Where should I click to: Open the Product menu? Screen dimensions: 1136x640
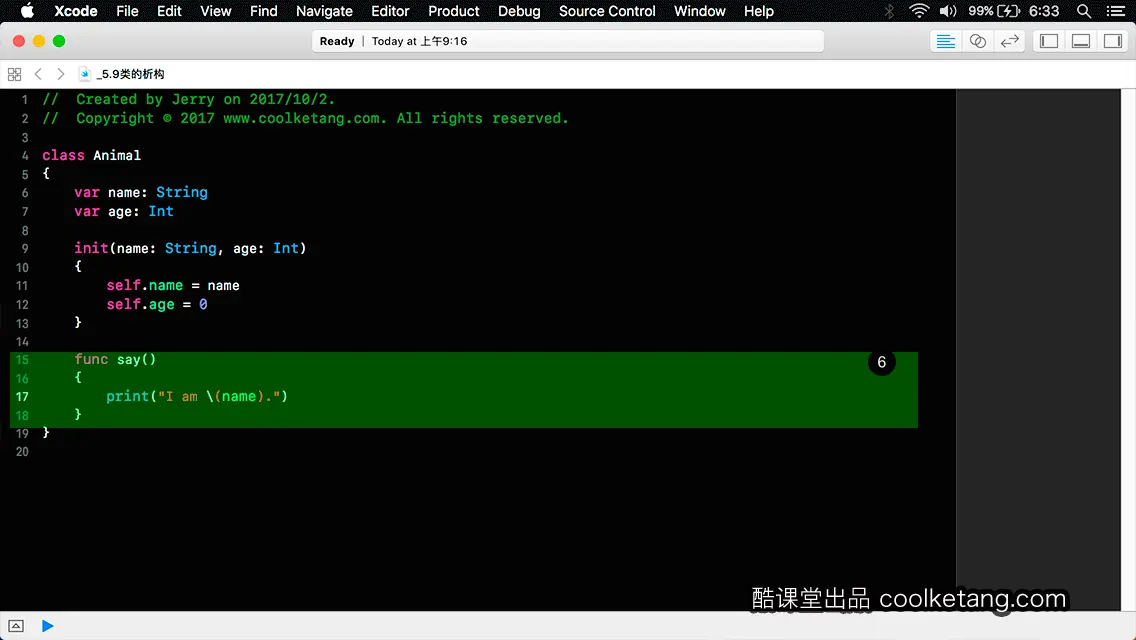(454, 11)
